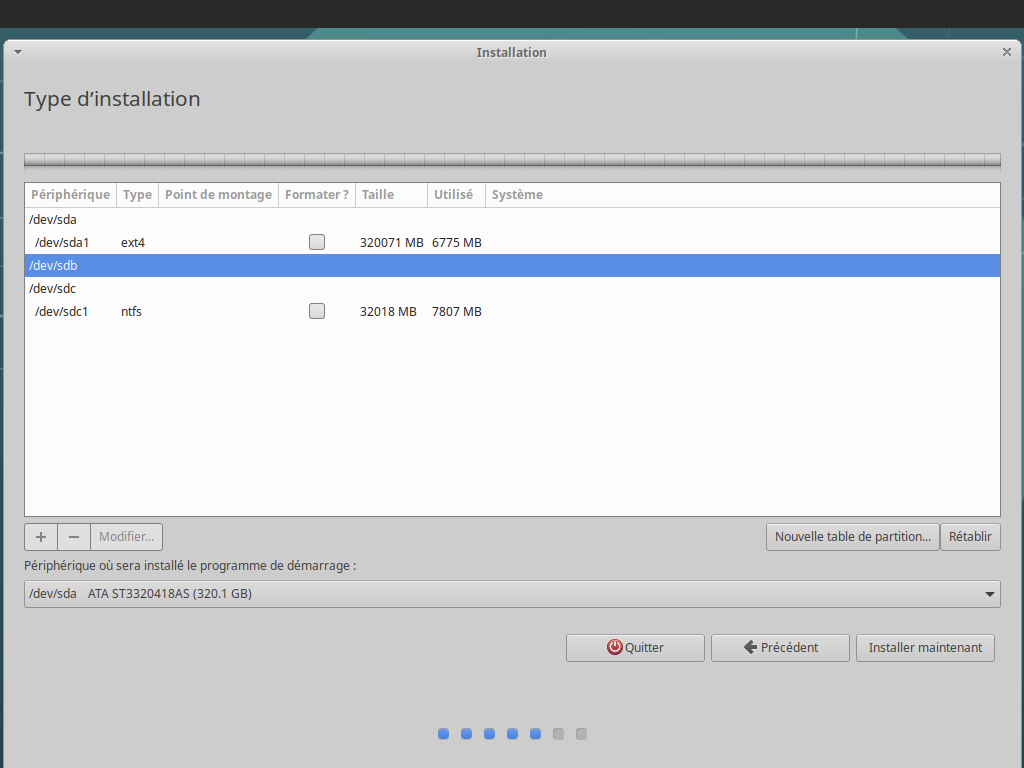1024x768 pixels.
Task: Go back with the Précédent button
Action: 780,648
